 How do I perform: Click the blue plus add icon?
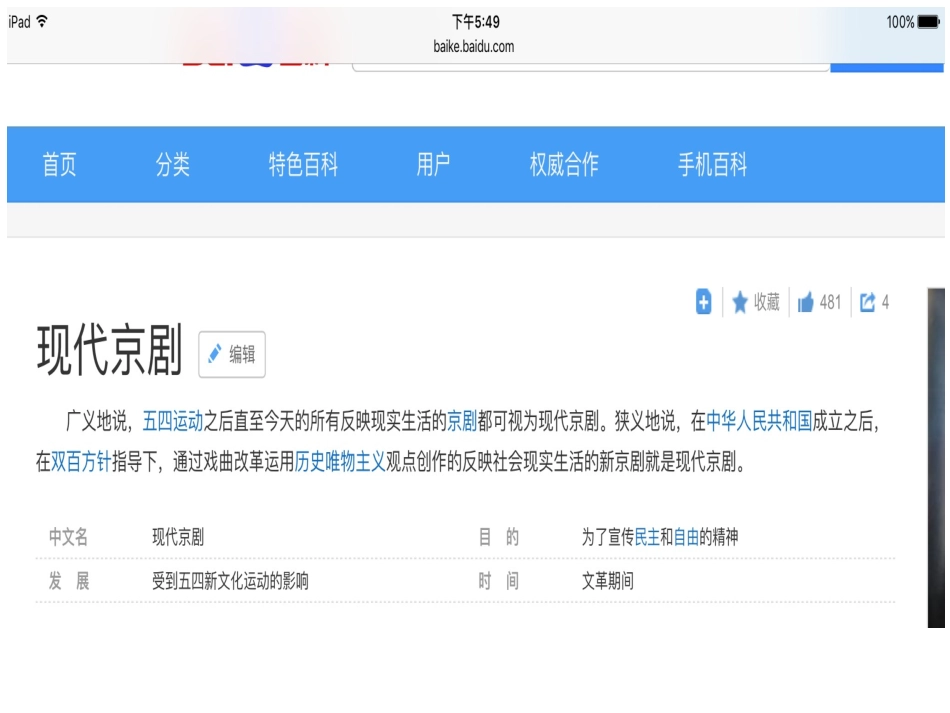703,302
